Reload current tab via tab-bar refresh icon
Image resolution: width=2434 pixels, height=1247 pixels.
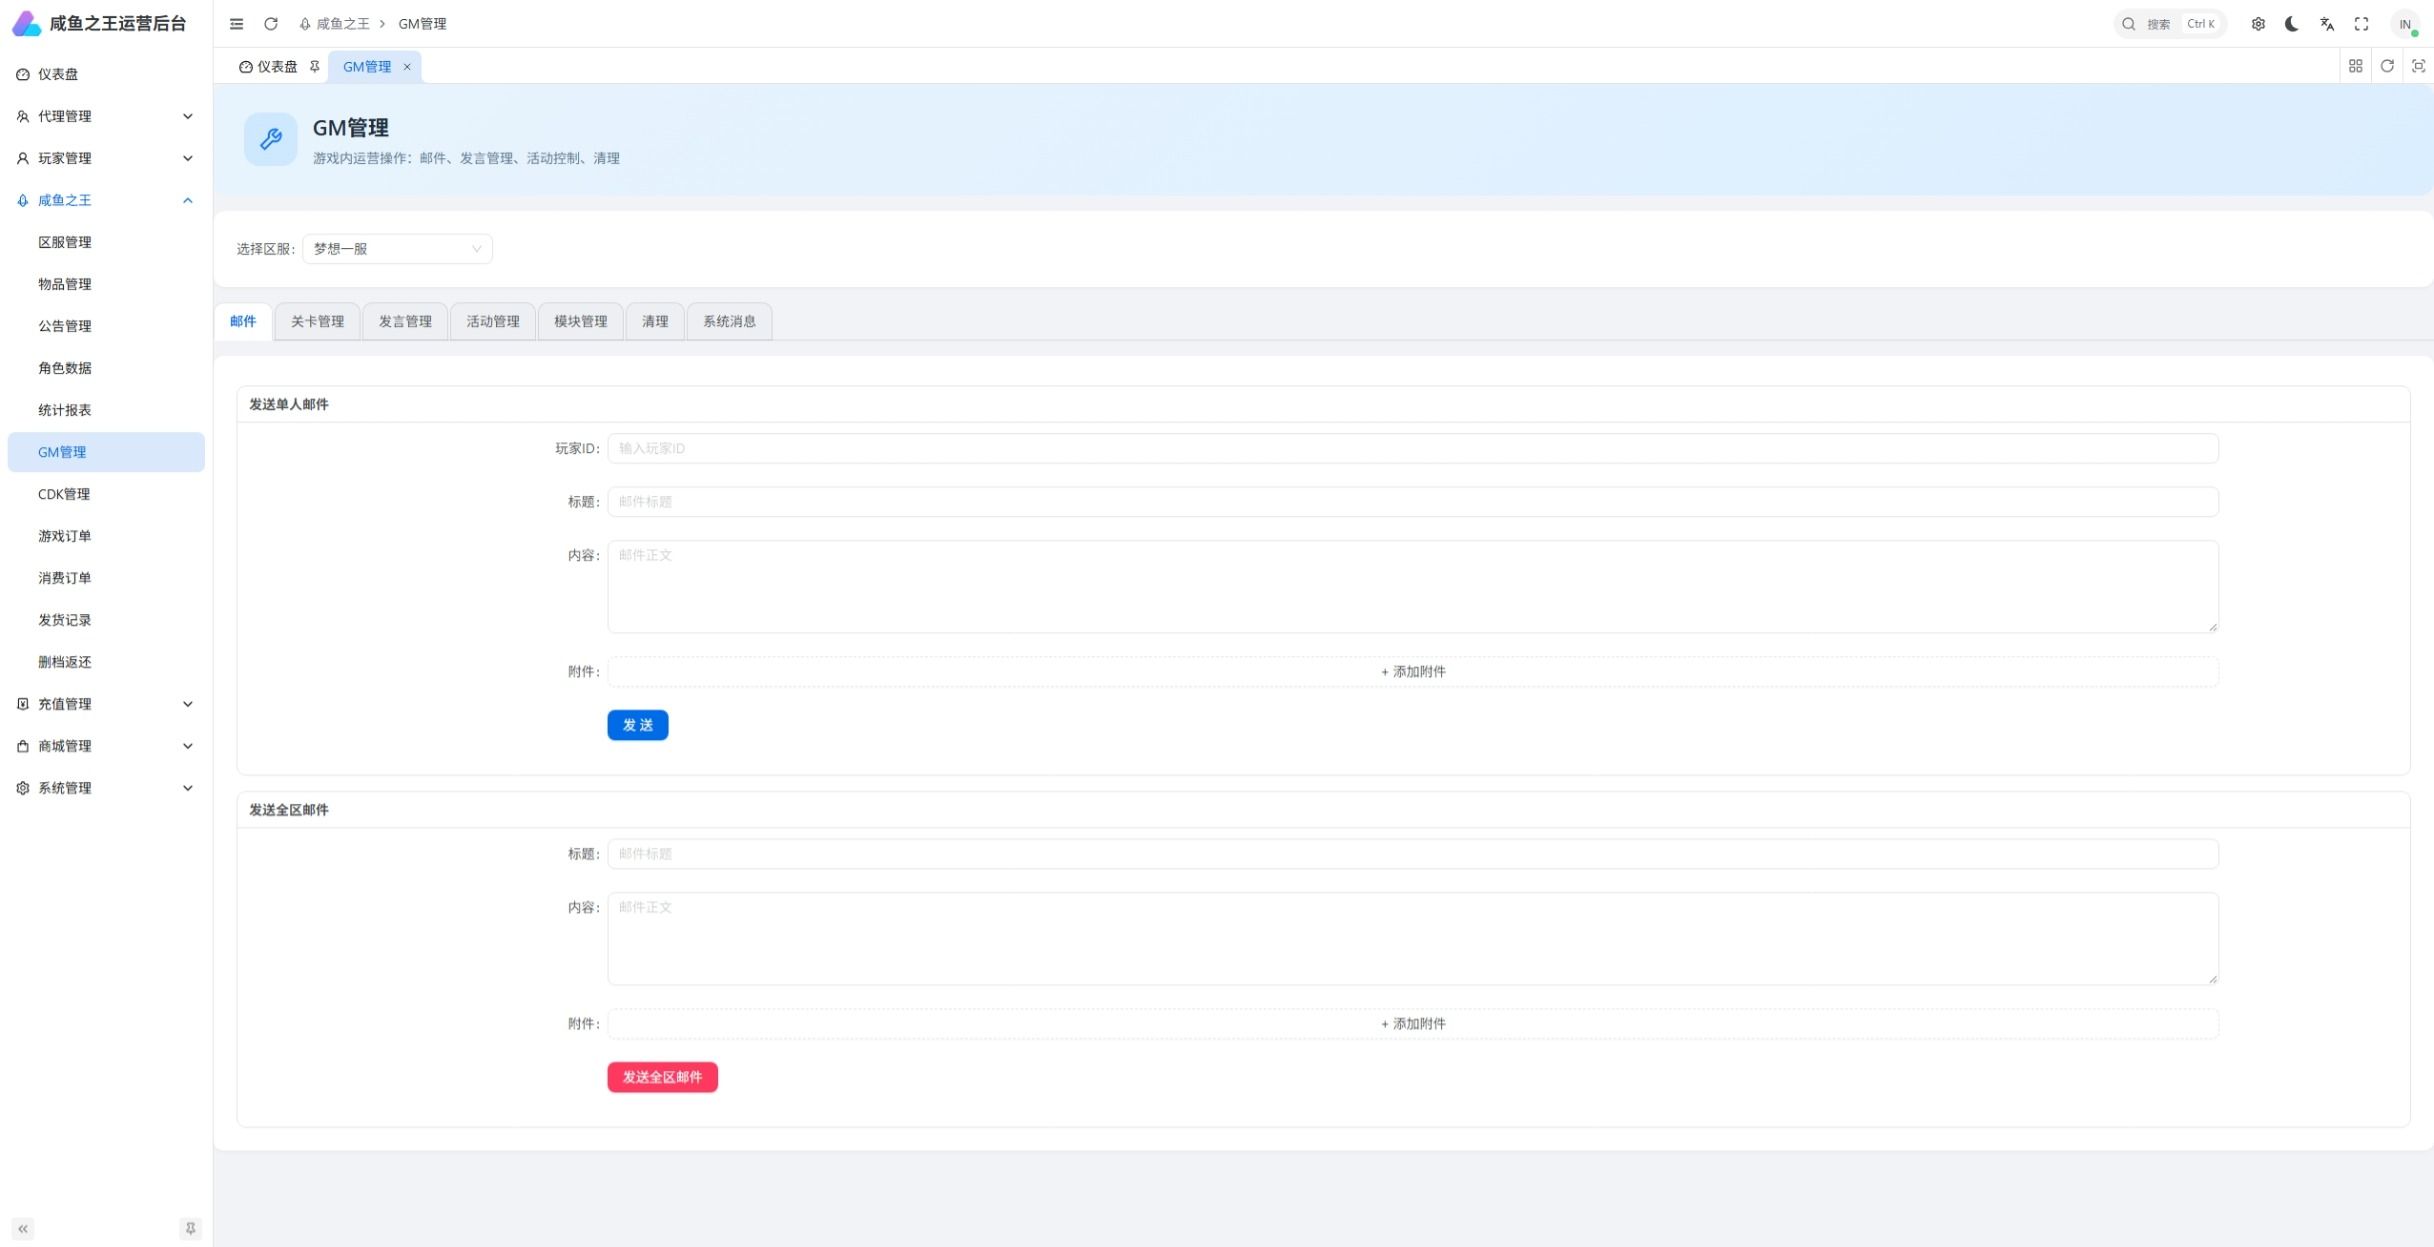pyautogui.click(x=2387, y=66)
